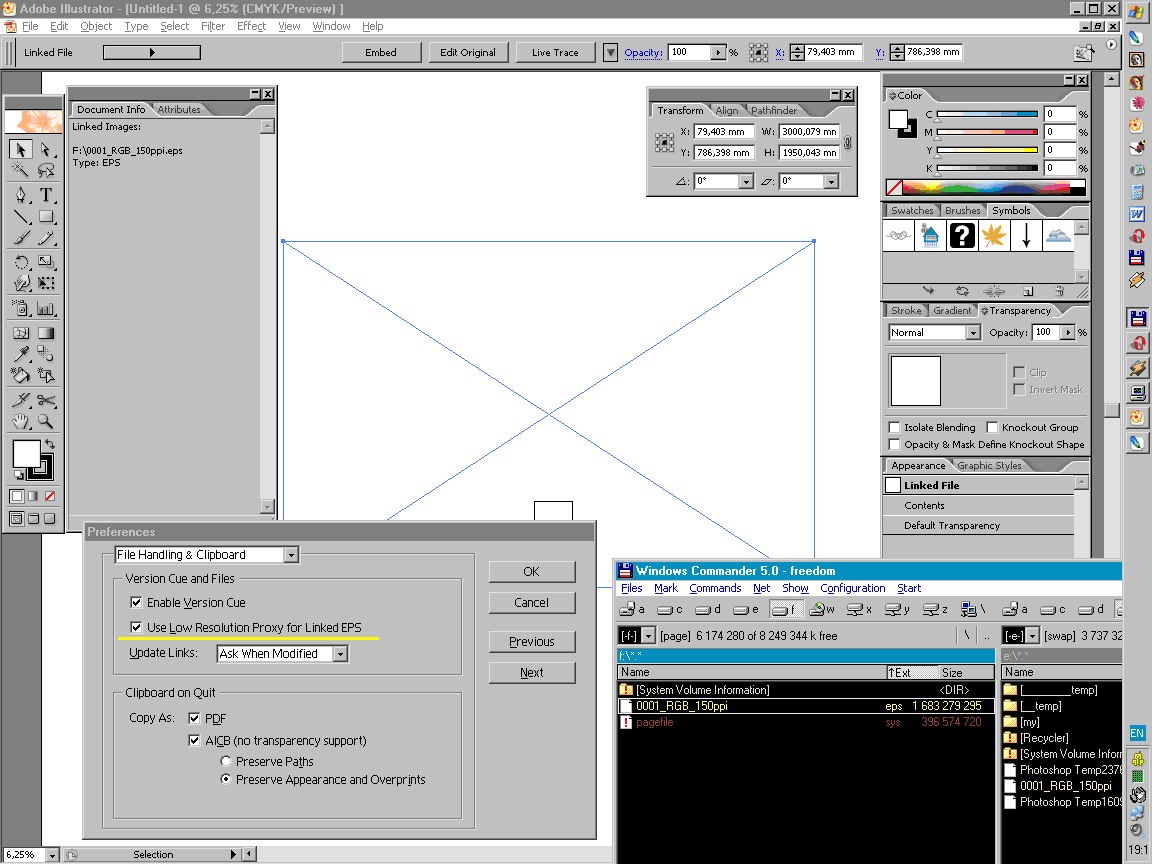The image size is (1152, 864).
Task: Open the Rotate angle dropdown in Transform
Action: pos(746,181)
